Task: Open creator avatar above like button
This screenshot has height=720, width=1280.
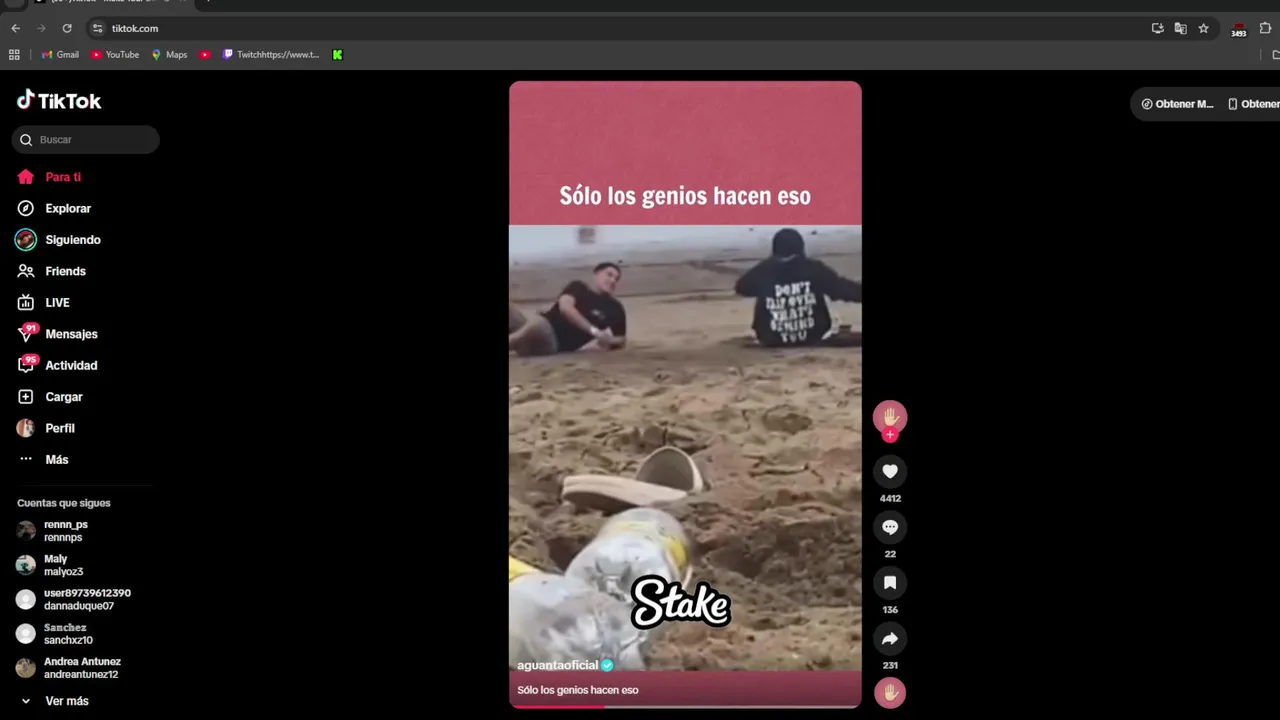Action: (890, 417)
